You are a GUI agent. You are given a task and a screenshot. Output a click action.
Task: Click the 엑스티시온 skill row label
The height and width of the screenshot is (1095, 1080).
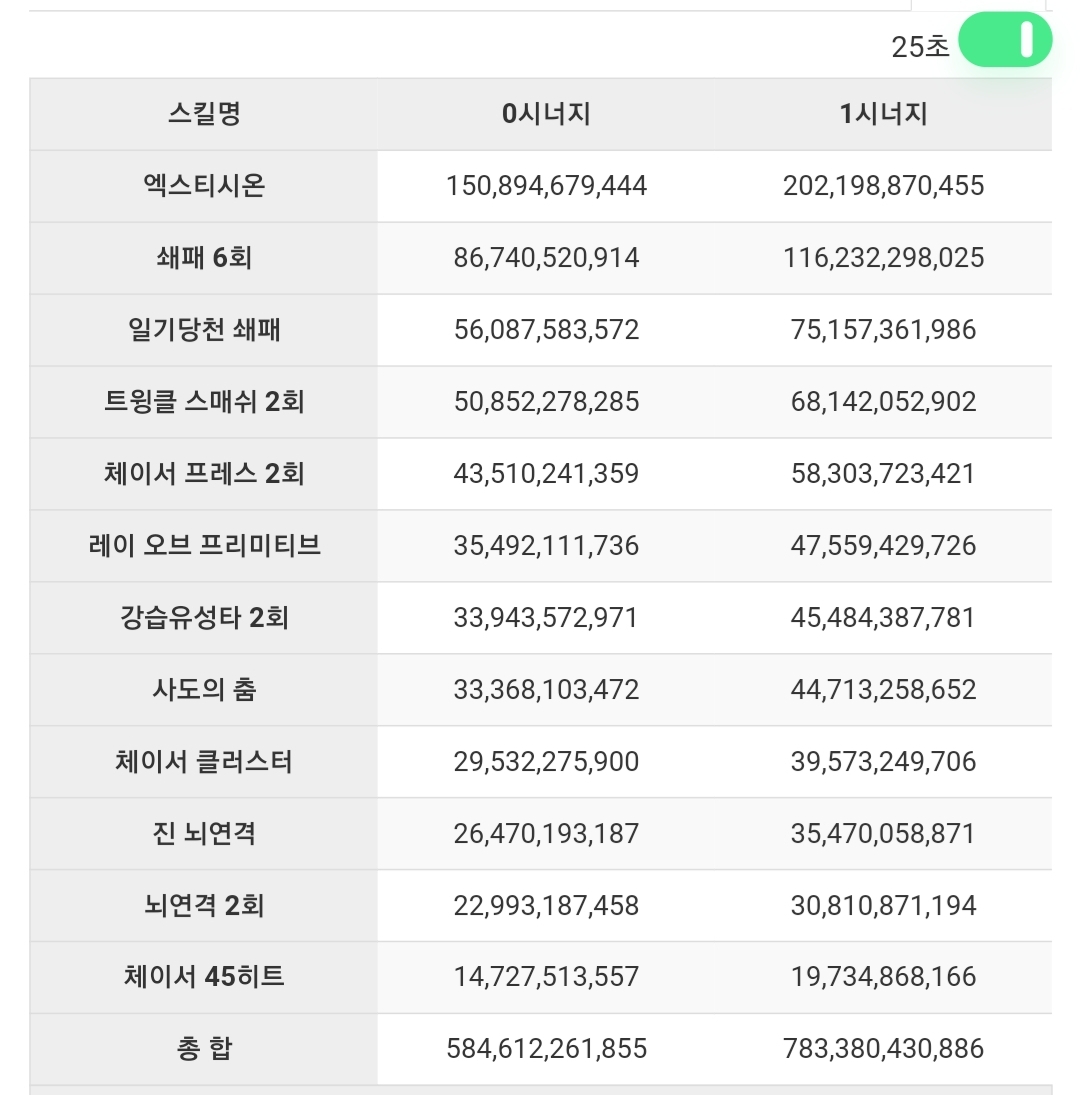click(204, 186)
